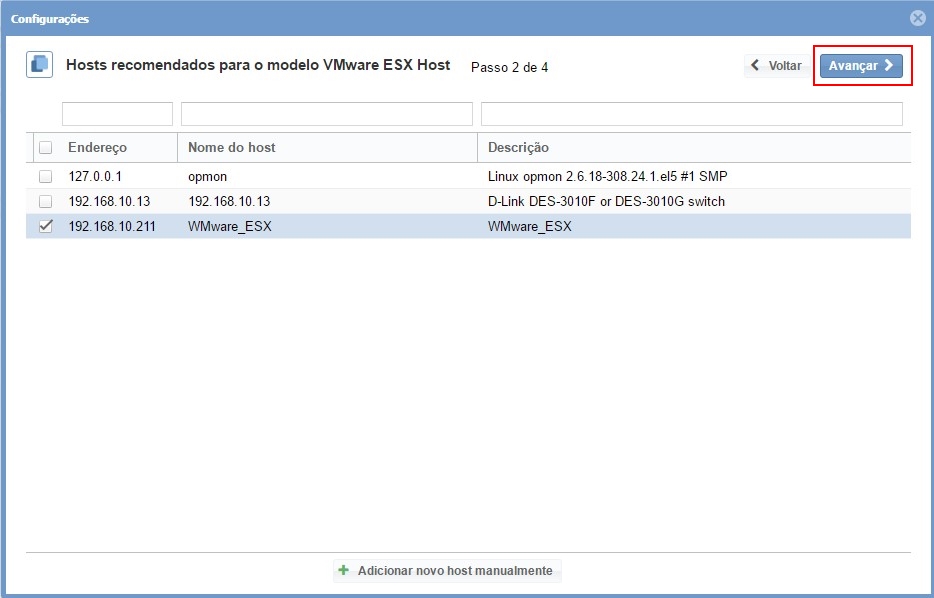
Task: Go back with the Voltar button
Action: [x=777, y=66]
